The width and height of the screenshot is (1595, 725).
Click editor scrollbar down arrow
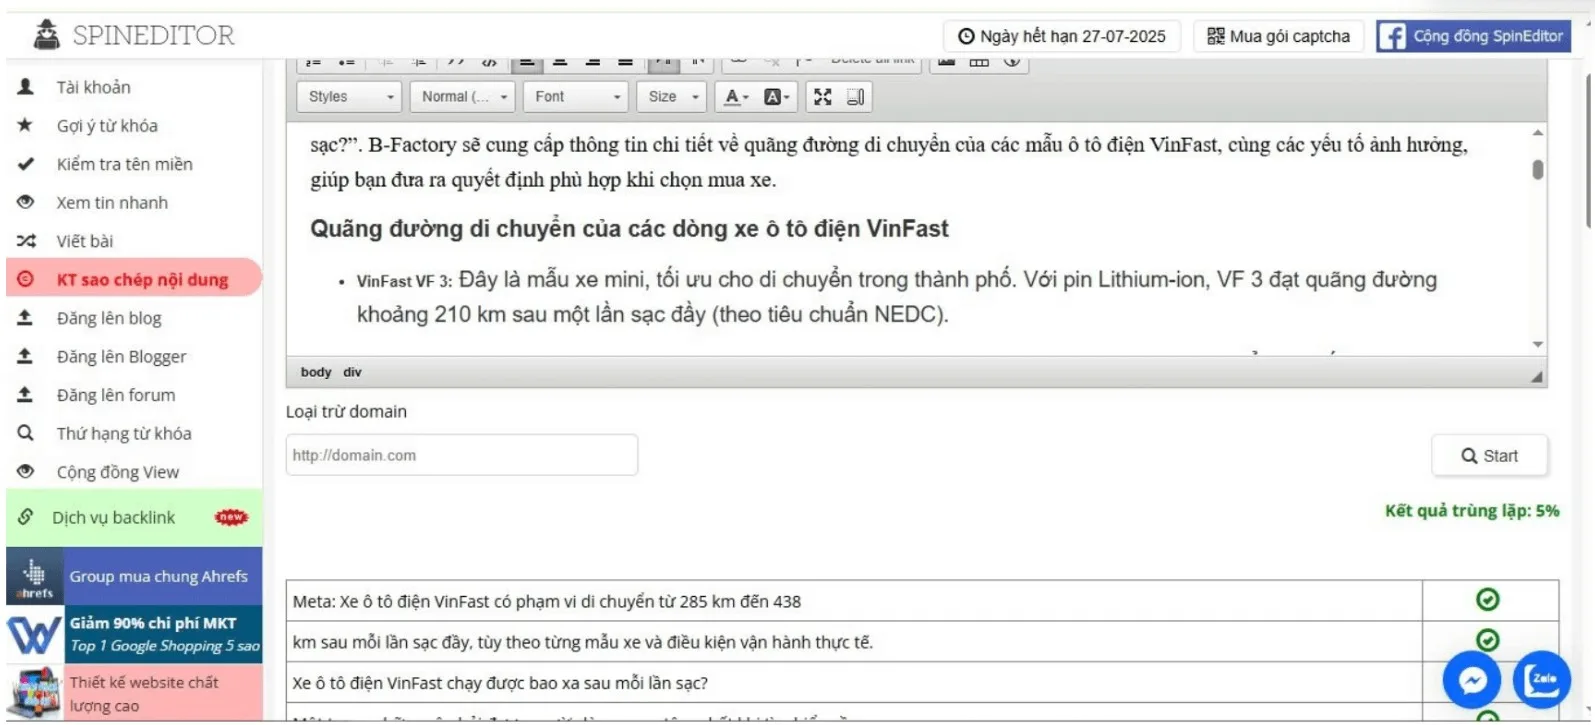[x=1537, y=344]
